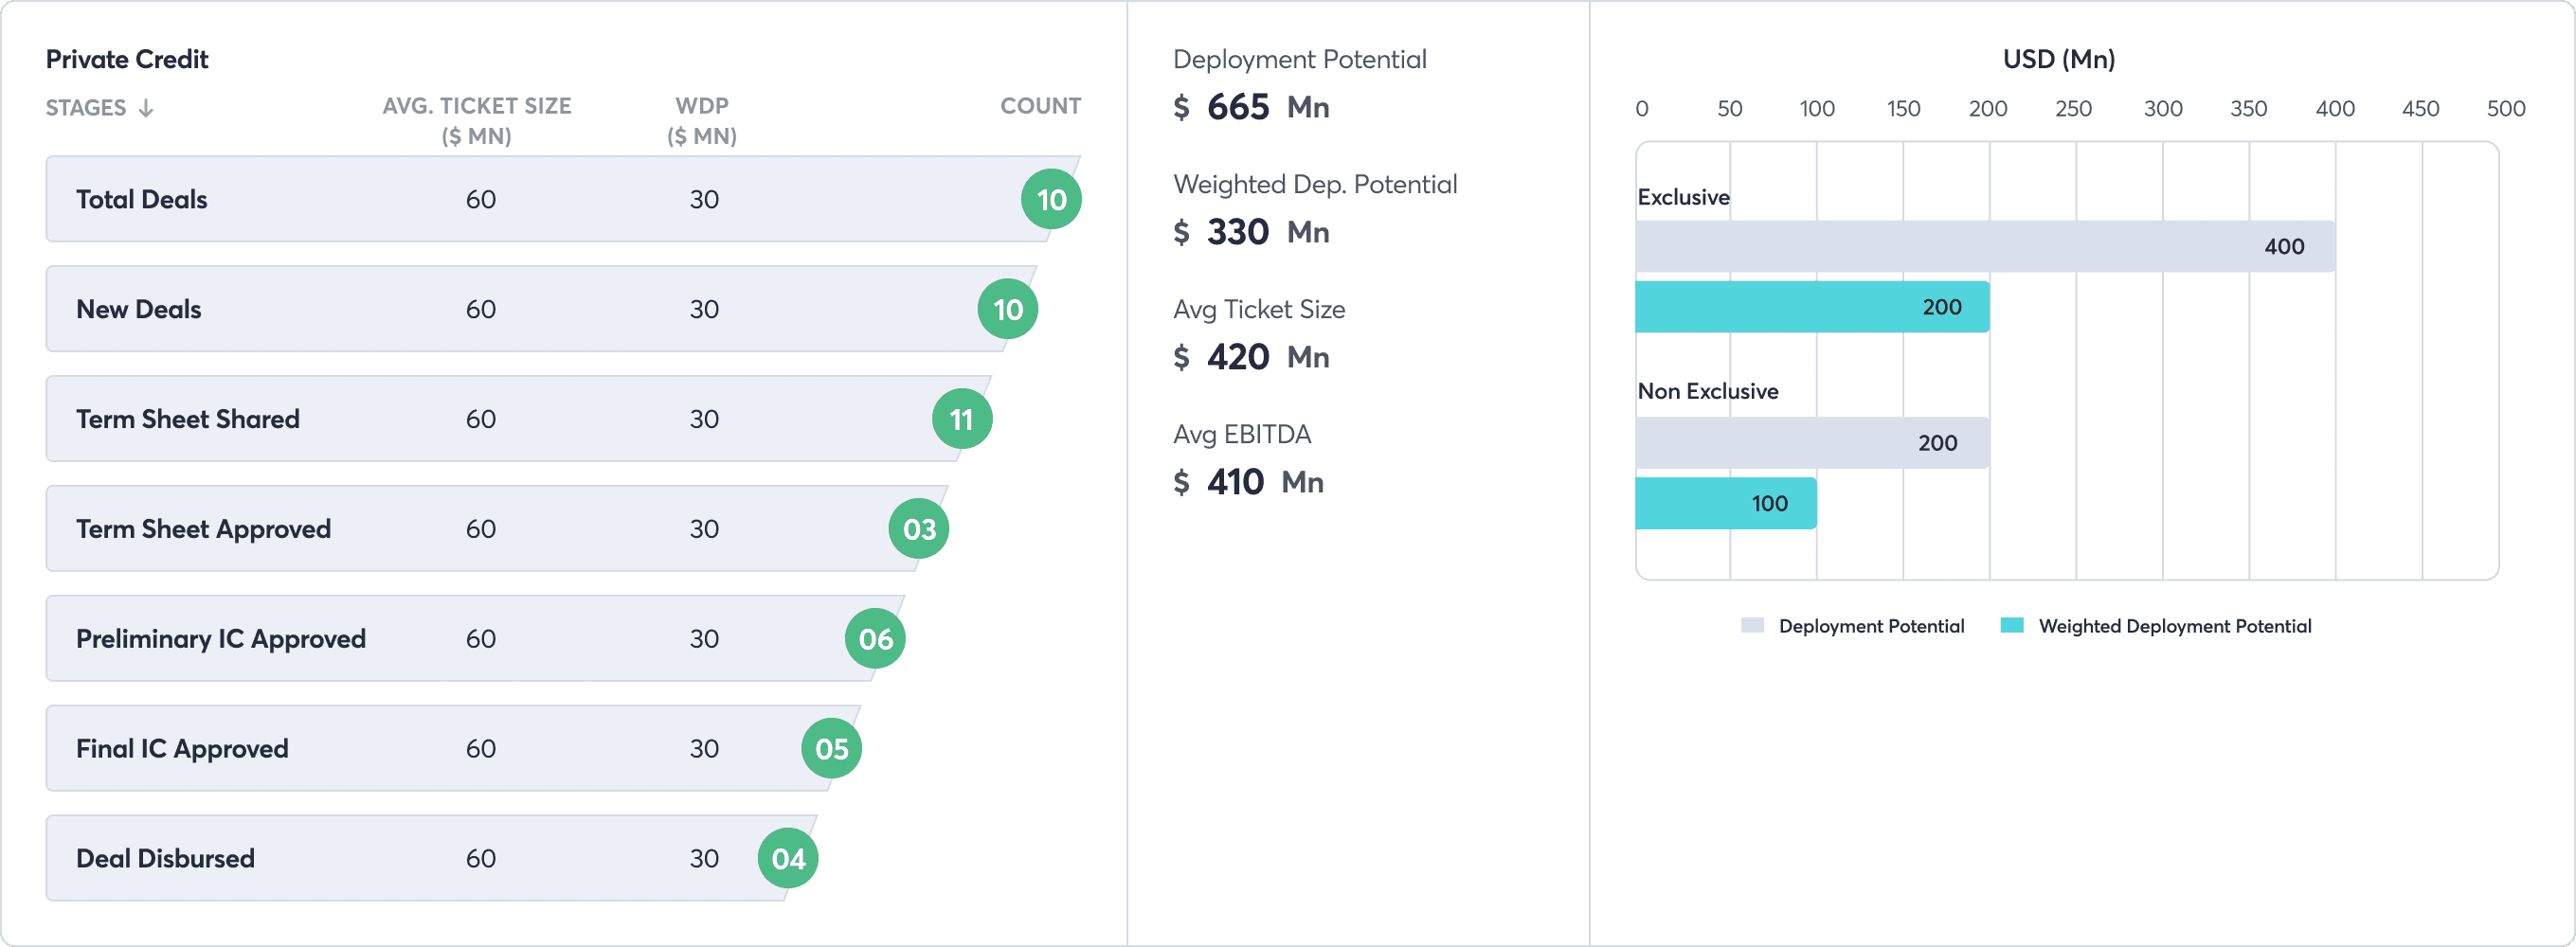Select the Total Deals funnel row
This screenshot has height=947, width=2576.
(562, 199)
